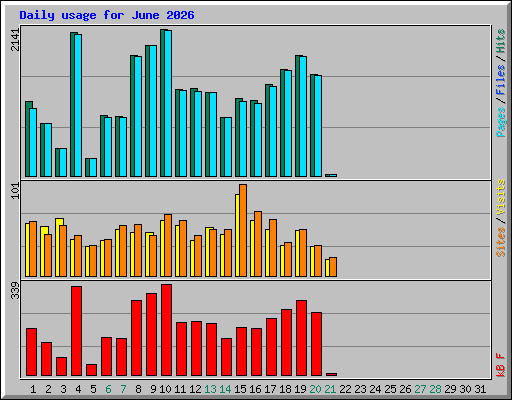Click the cyan hits bar for day 19
512x400 pixels.
(x=303, y=116)
